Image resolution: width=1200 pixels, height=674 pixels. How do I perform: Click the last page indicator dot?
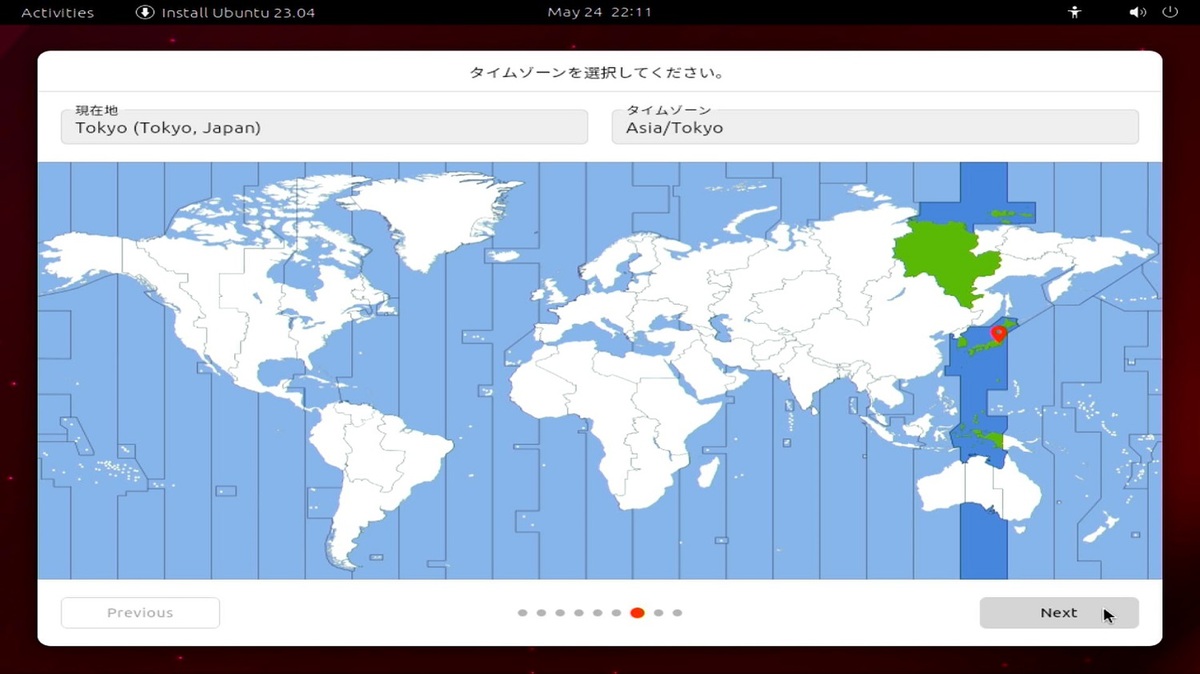point(677,613)
